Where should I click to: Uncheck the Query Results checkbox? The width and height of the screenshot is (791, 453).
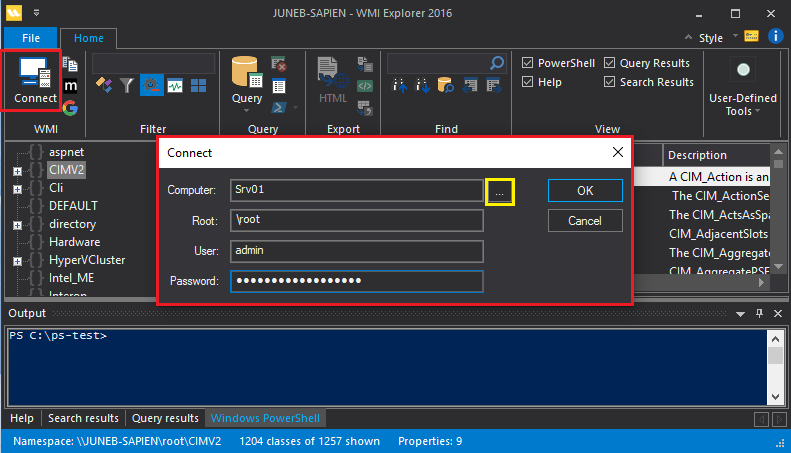tap(609, 63)
